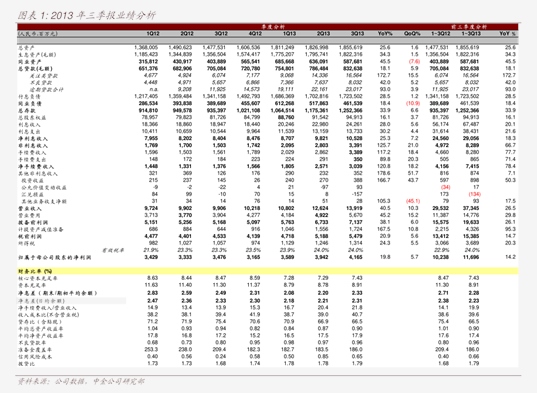Select the bold value 651,376
This screenshot has height=393, width=537.
tap(148, 68)
